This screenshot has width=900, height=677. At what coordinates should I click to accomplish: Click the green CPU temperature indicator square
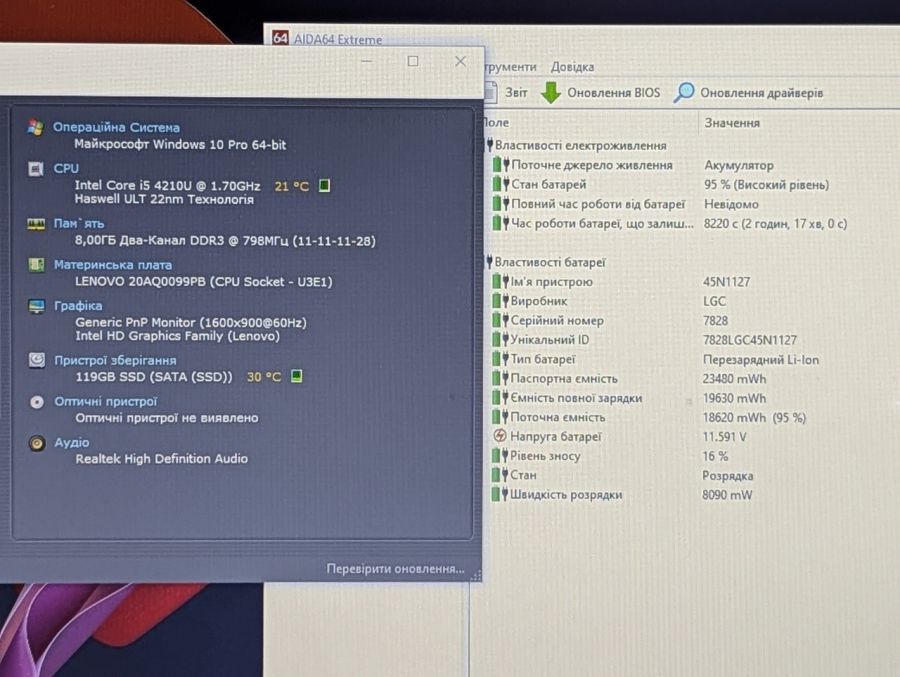324,185
